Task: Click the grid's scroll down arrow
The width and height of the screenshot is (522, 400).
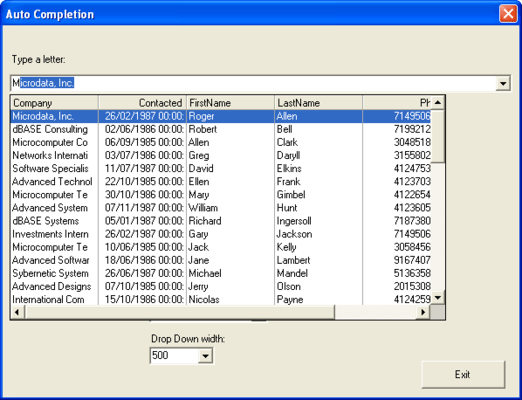Action: click(438, 298)
